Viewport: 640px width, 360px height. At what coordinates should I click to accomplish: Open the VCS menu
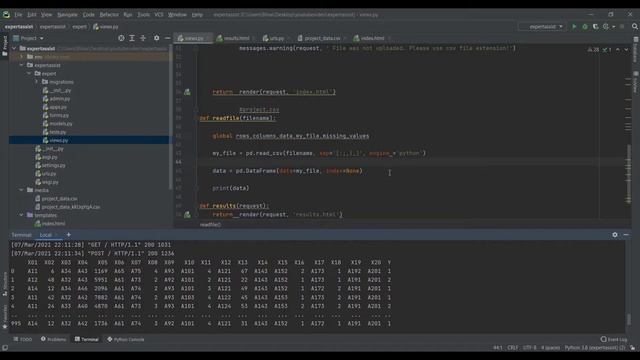point(159,15)
